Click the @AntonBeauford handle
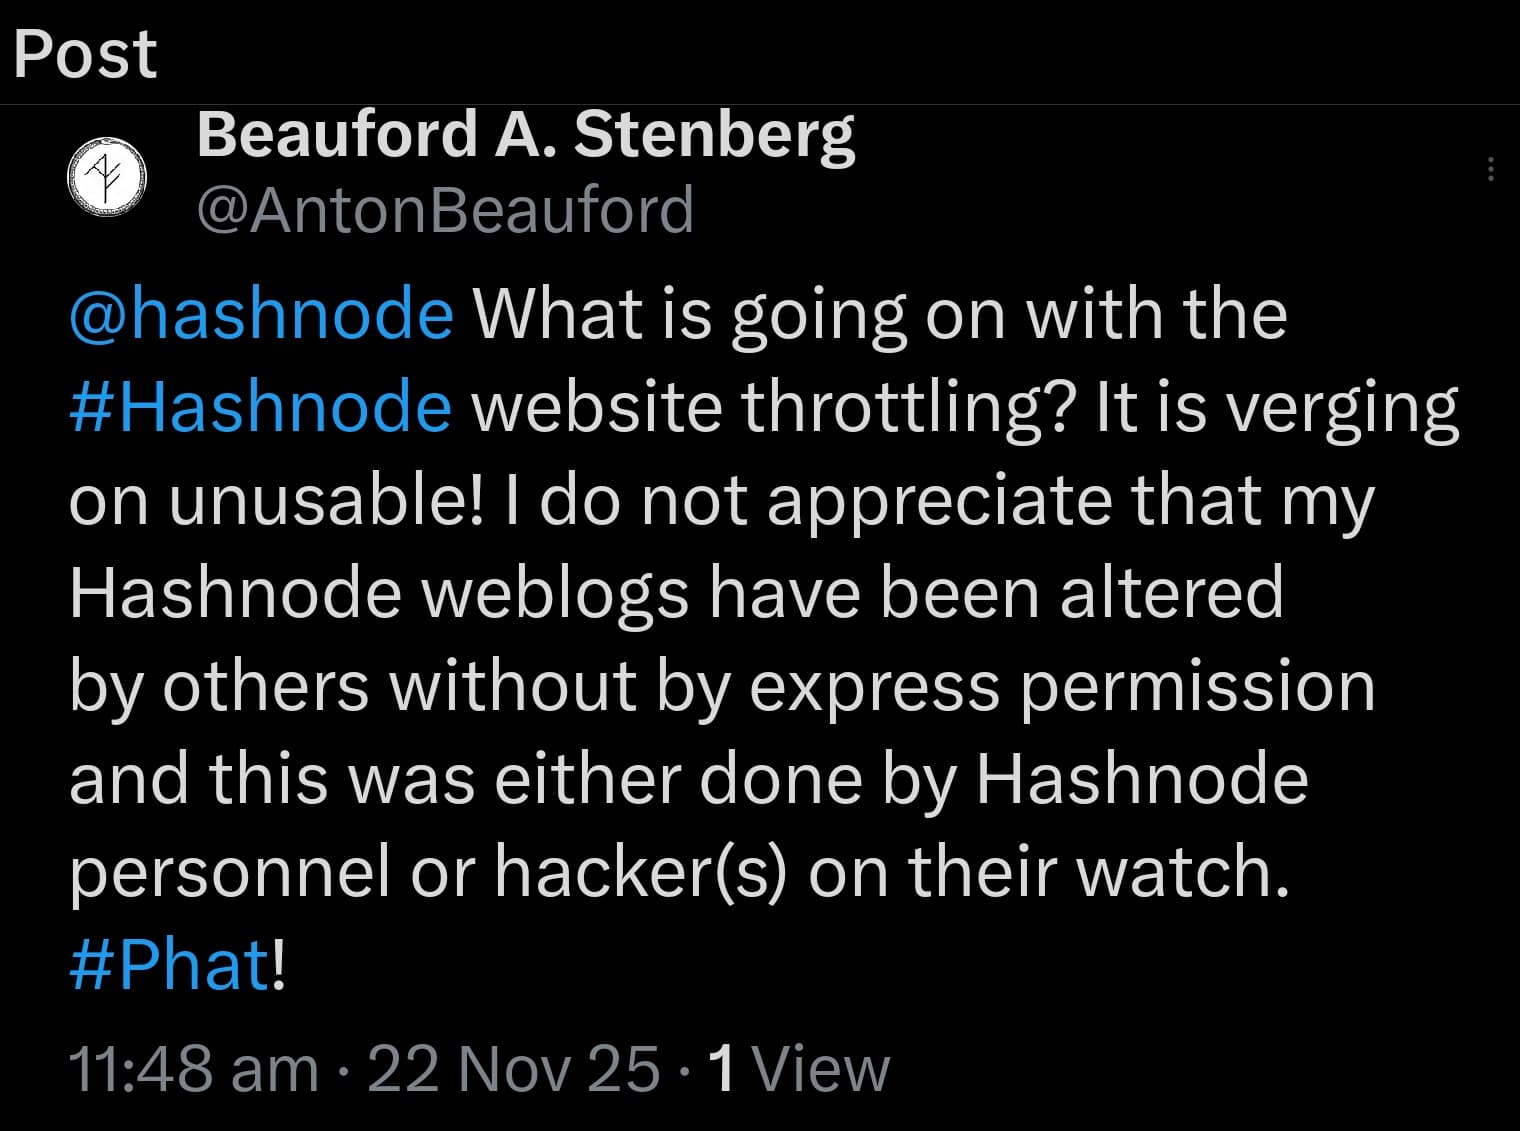1520x1131 pixels. tap(445, 210)
